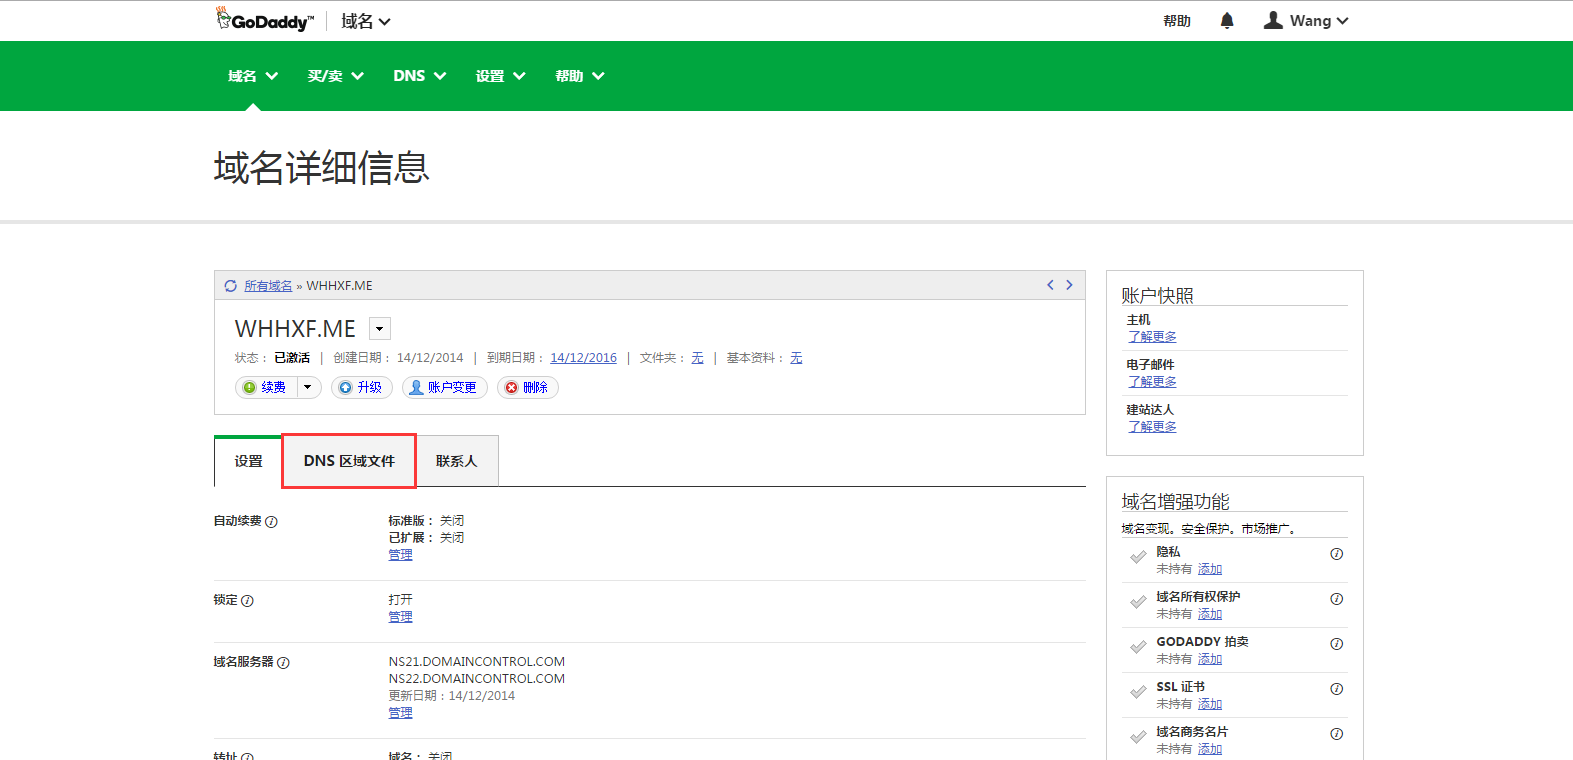Viewport: 1573px width, 760px height.
Task: Switch to the DNS 区域文件 tab
Action: (349, 461)
